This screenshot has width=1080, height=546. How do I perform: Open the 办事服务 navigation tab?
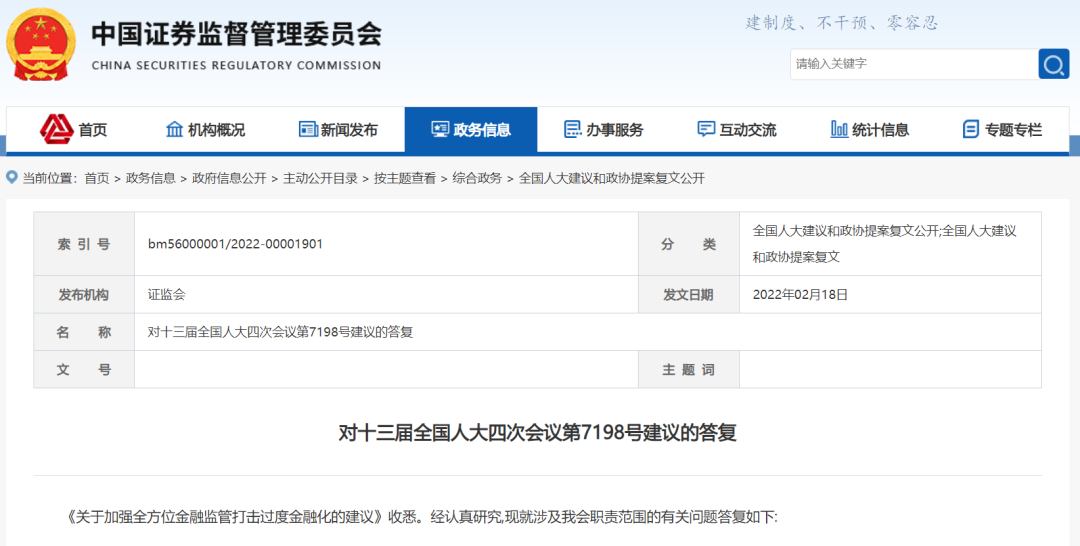[603, 129]
